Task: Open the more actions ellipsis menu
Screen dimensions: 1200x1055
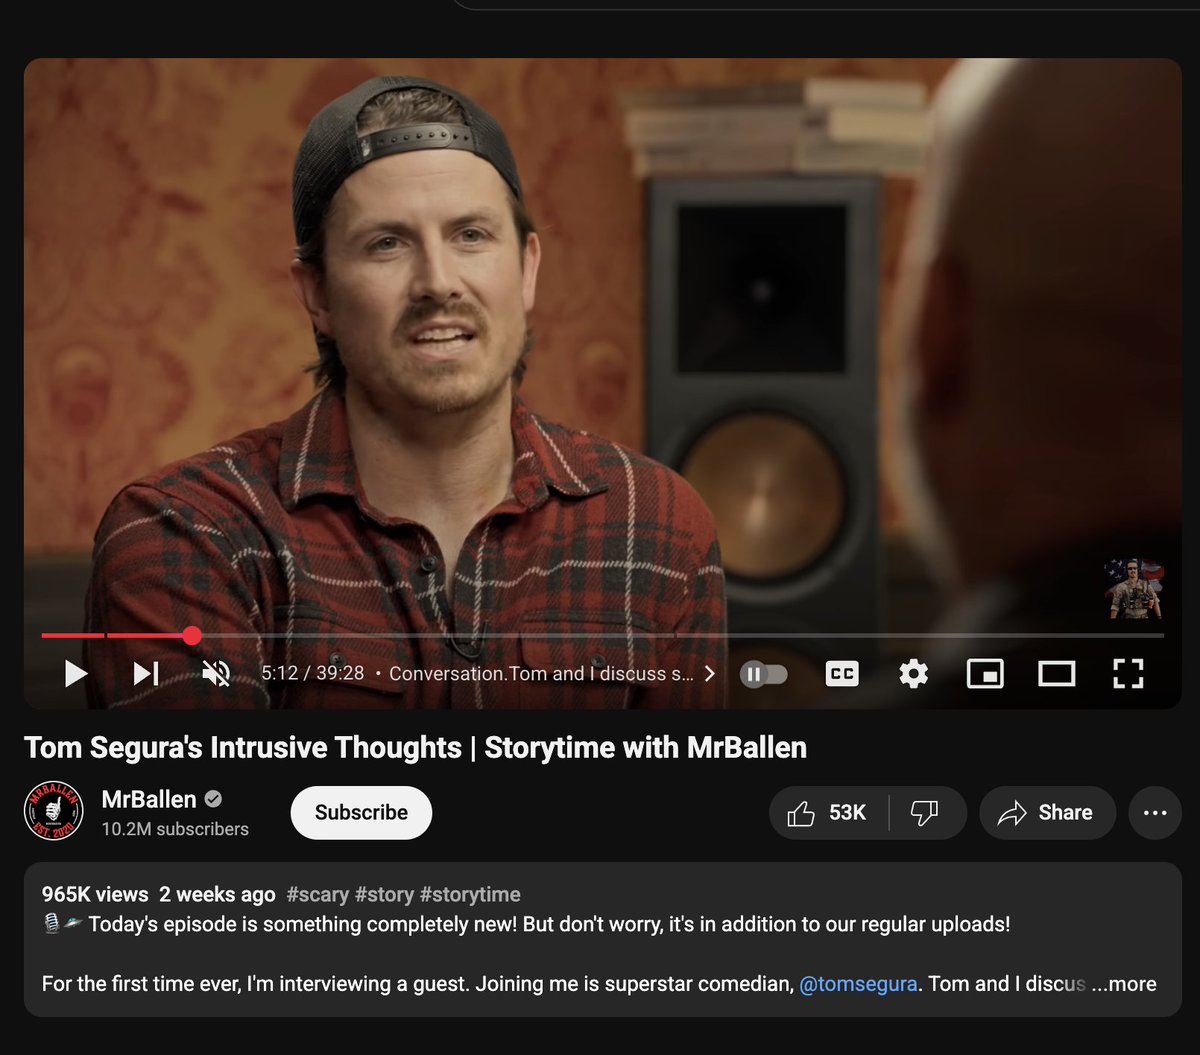Action: 1155,813
